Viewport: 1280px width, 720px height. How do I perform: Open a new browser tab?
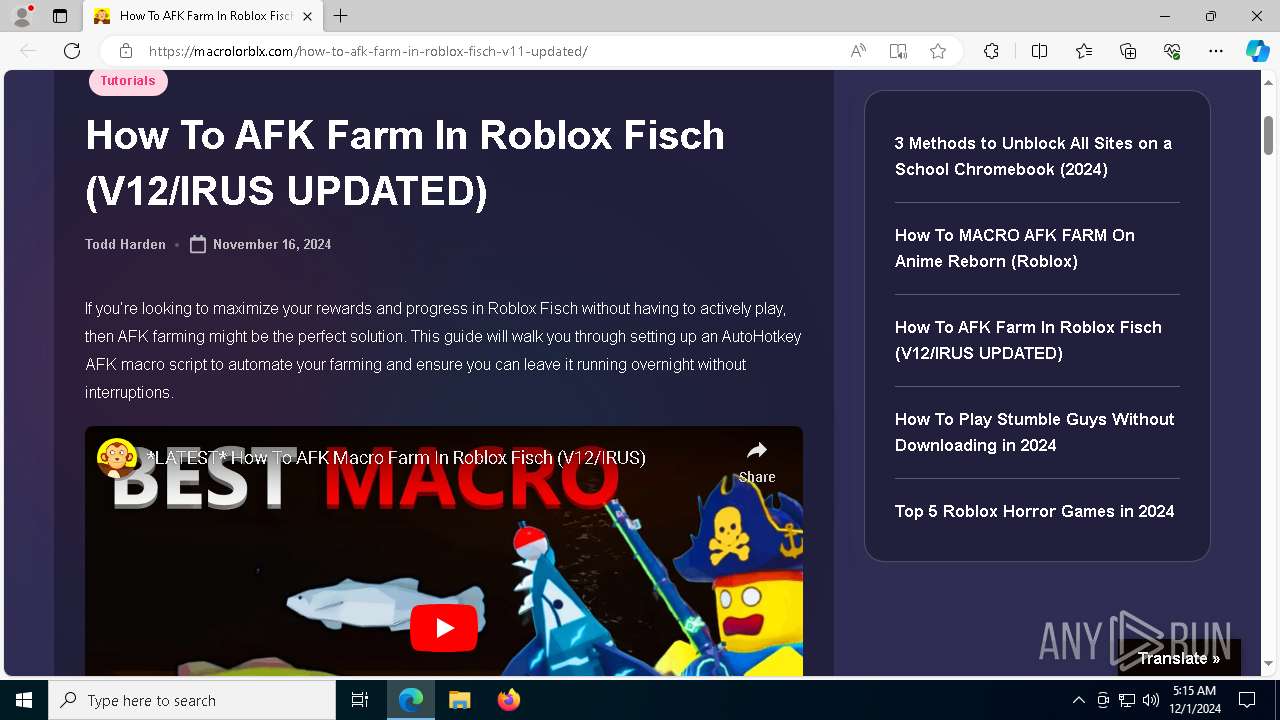(x=341, y=16)
